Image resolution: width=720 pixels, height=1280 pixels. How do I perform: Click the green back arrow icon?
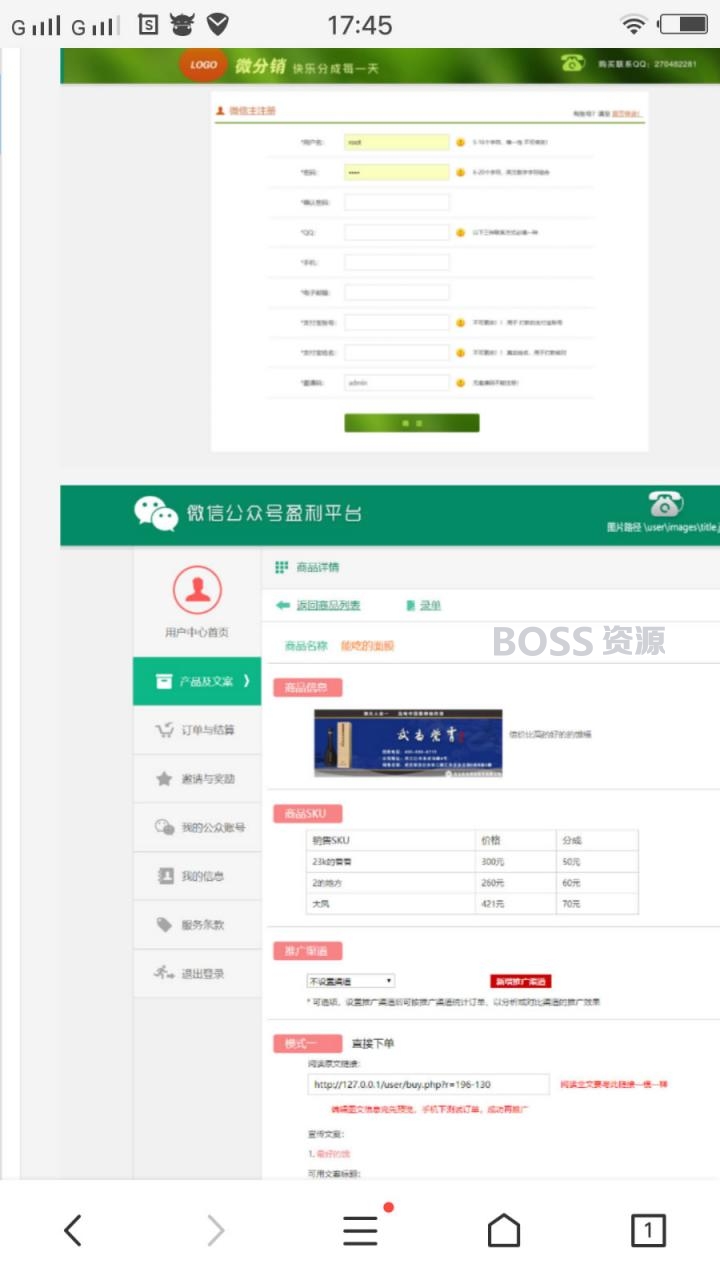pos(283,605)
